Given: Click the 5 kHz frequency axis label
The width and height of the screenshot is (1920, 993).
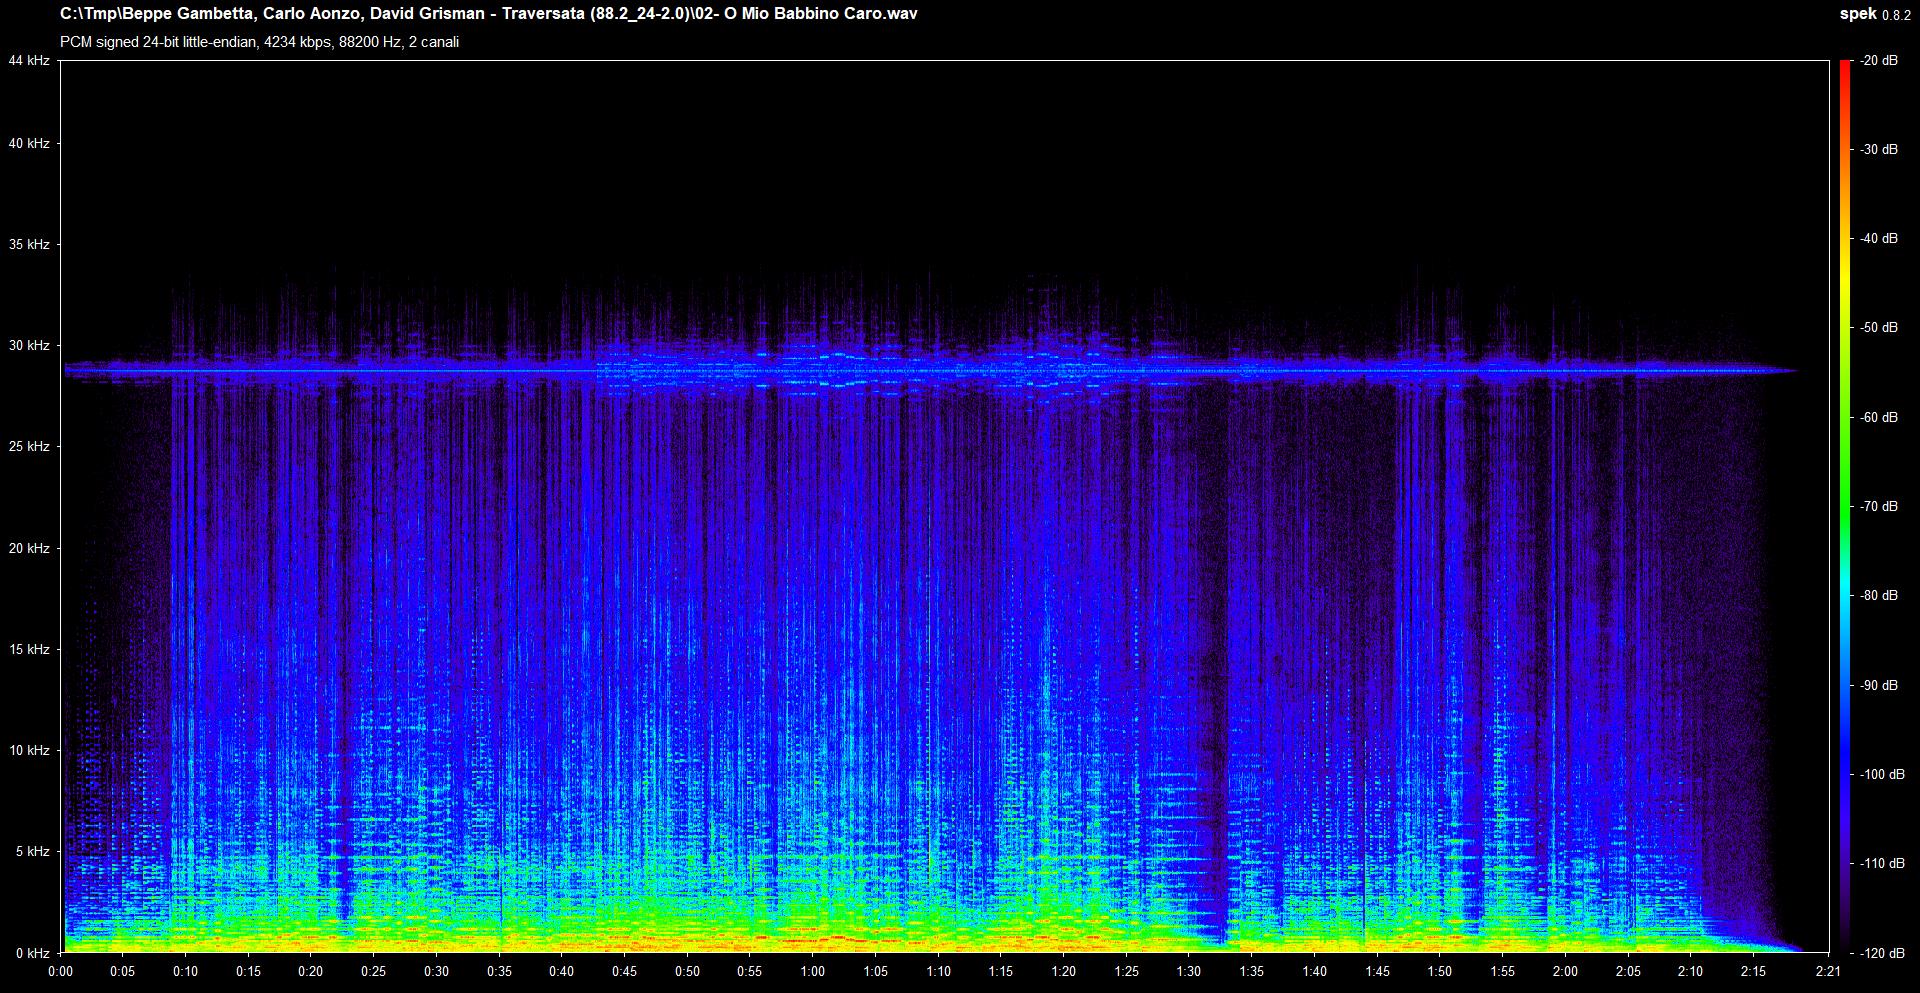Looking at the screenshot, I should point(29,852).
